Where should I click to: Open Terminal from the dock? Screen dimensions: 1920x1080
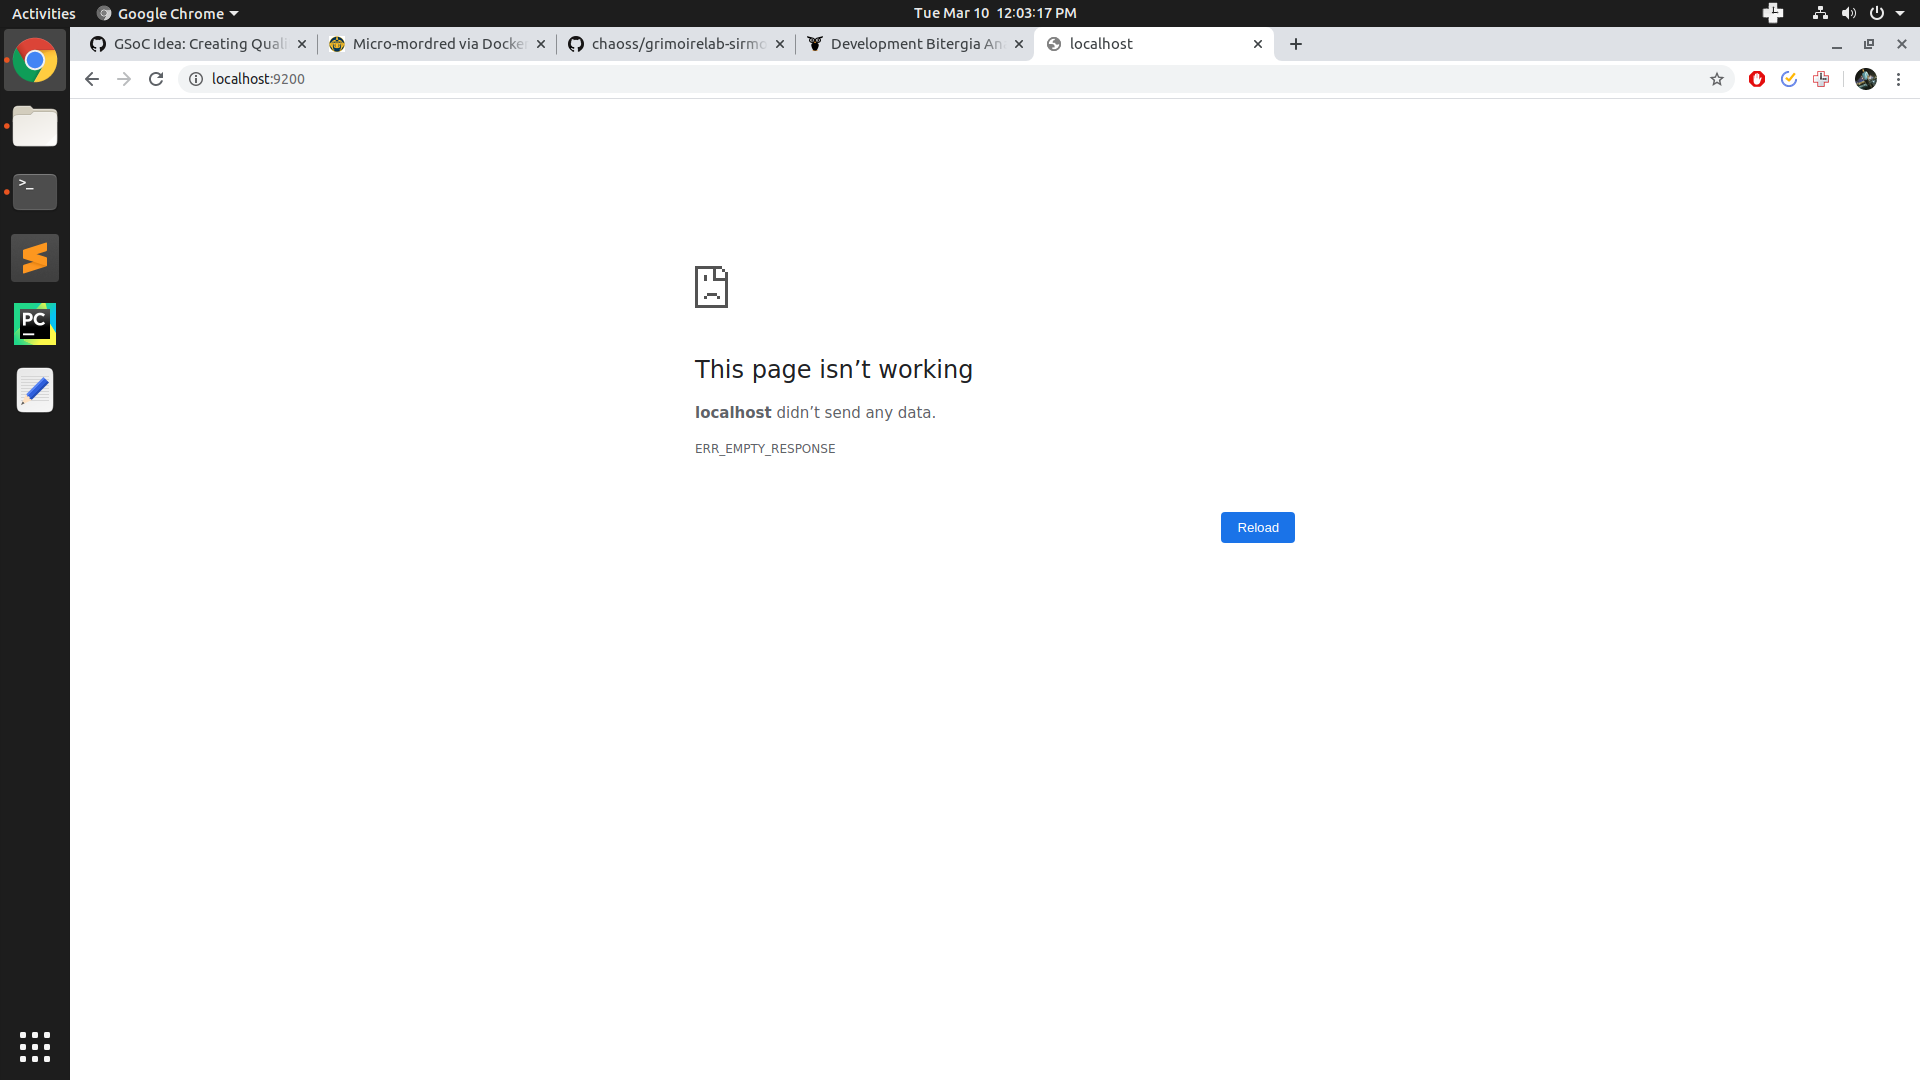[35, 191]
